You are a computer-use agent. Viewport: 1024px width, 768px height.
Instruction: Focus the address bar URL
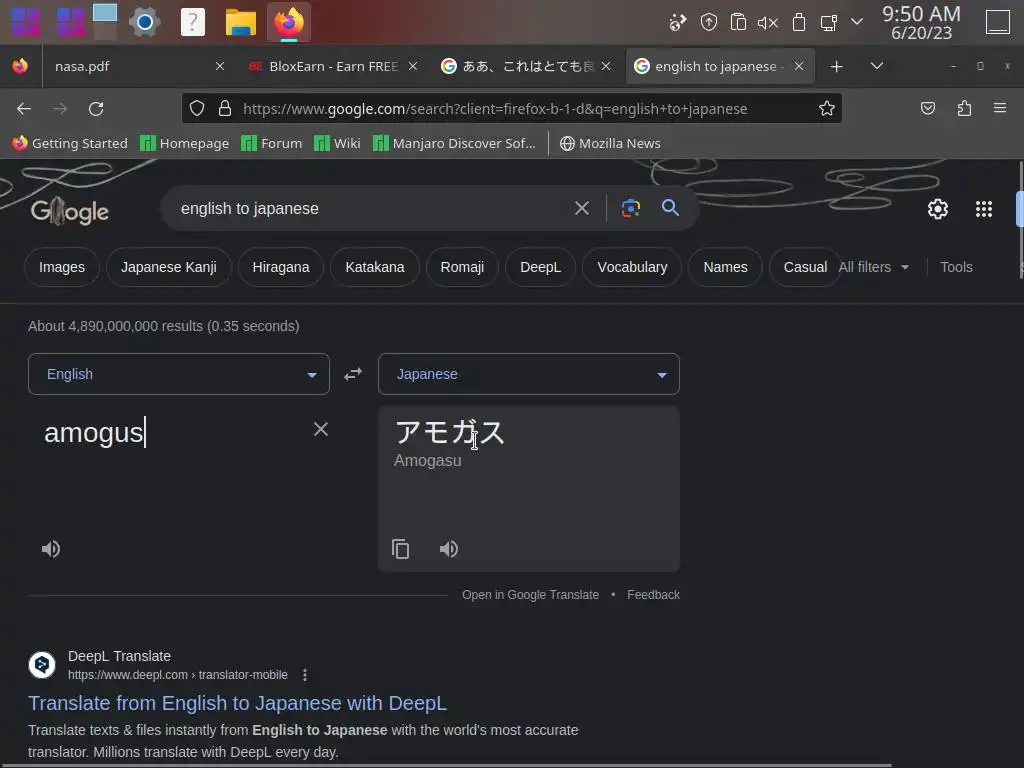pos(495,108)
